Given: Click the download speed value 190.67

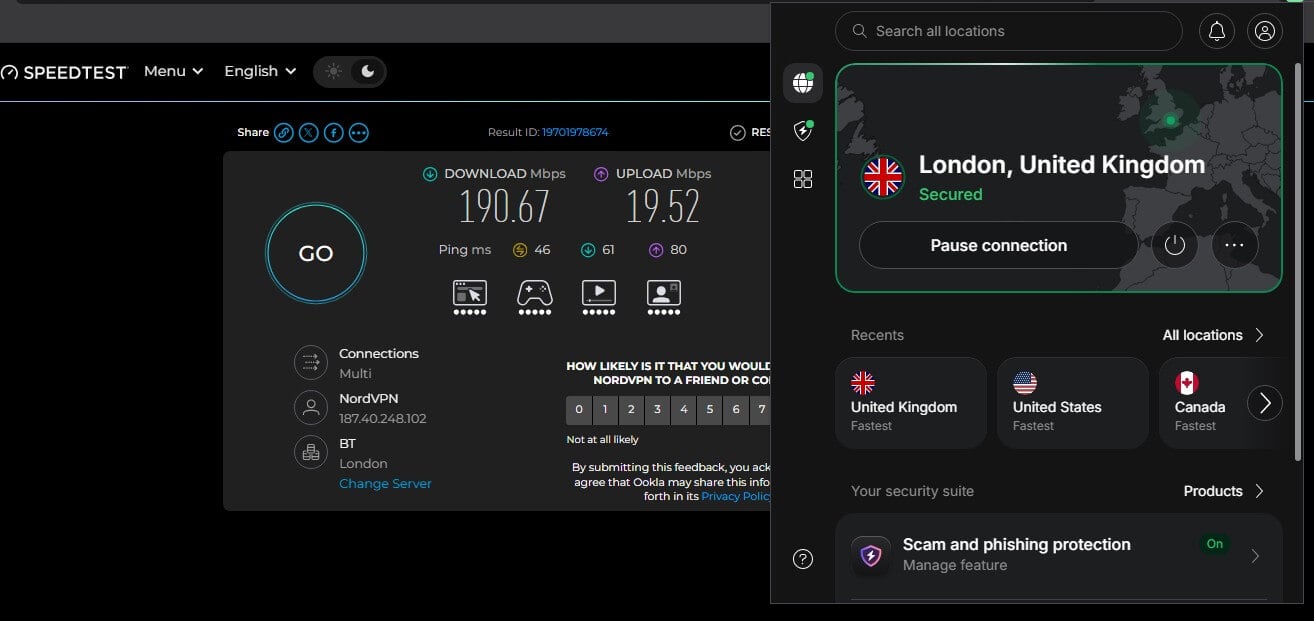Looking at the screenshot, I should coord(505,207).
